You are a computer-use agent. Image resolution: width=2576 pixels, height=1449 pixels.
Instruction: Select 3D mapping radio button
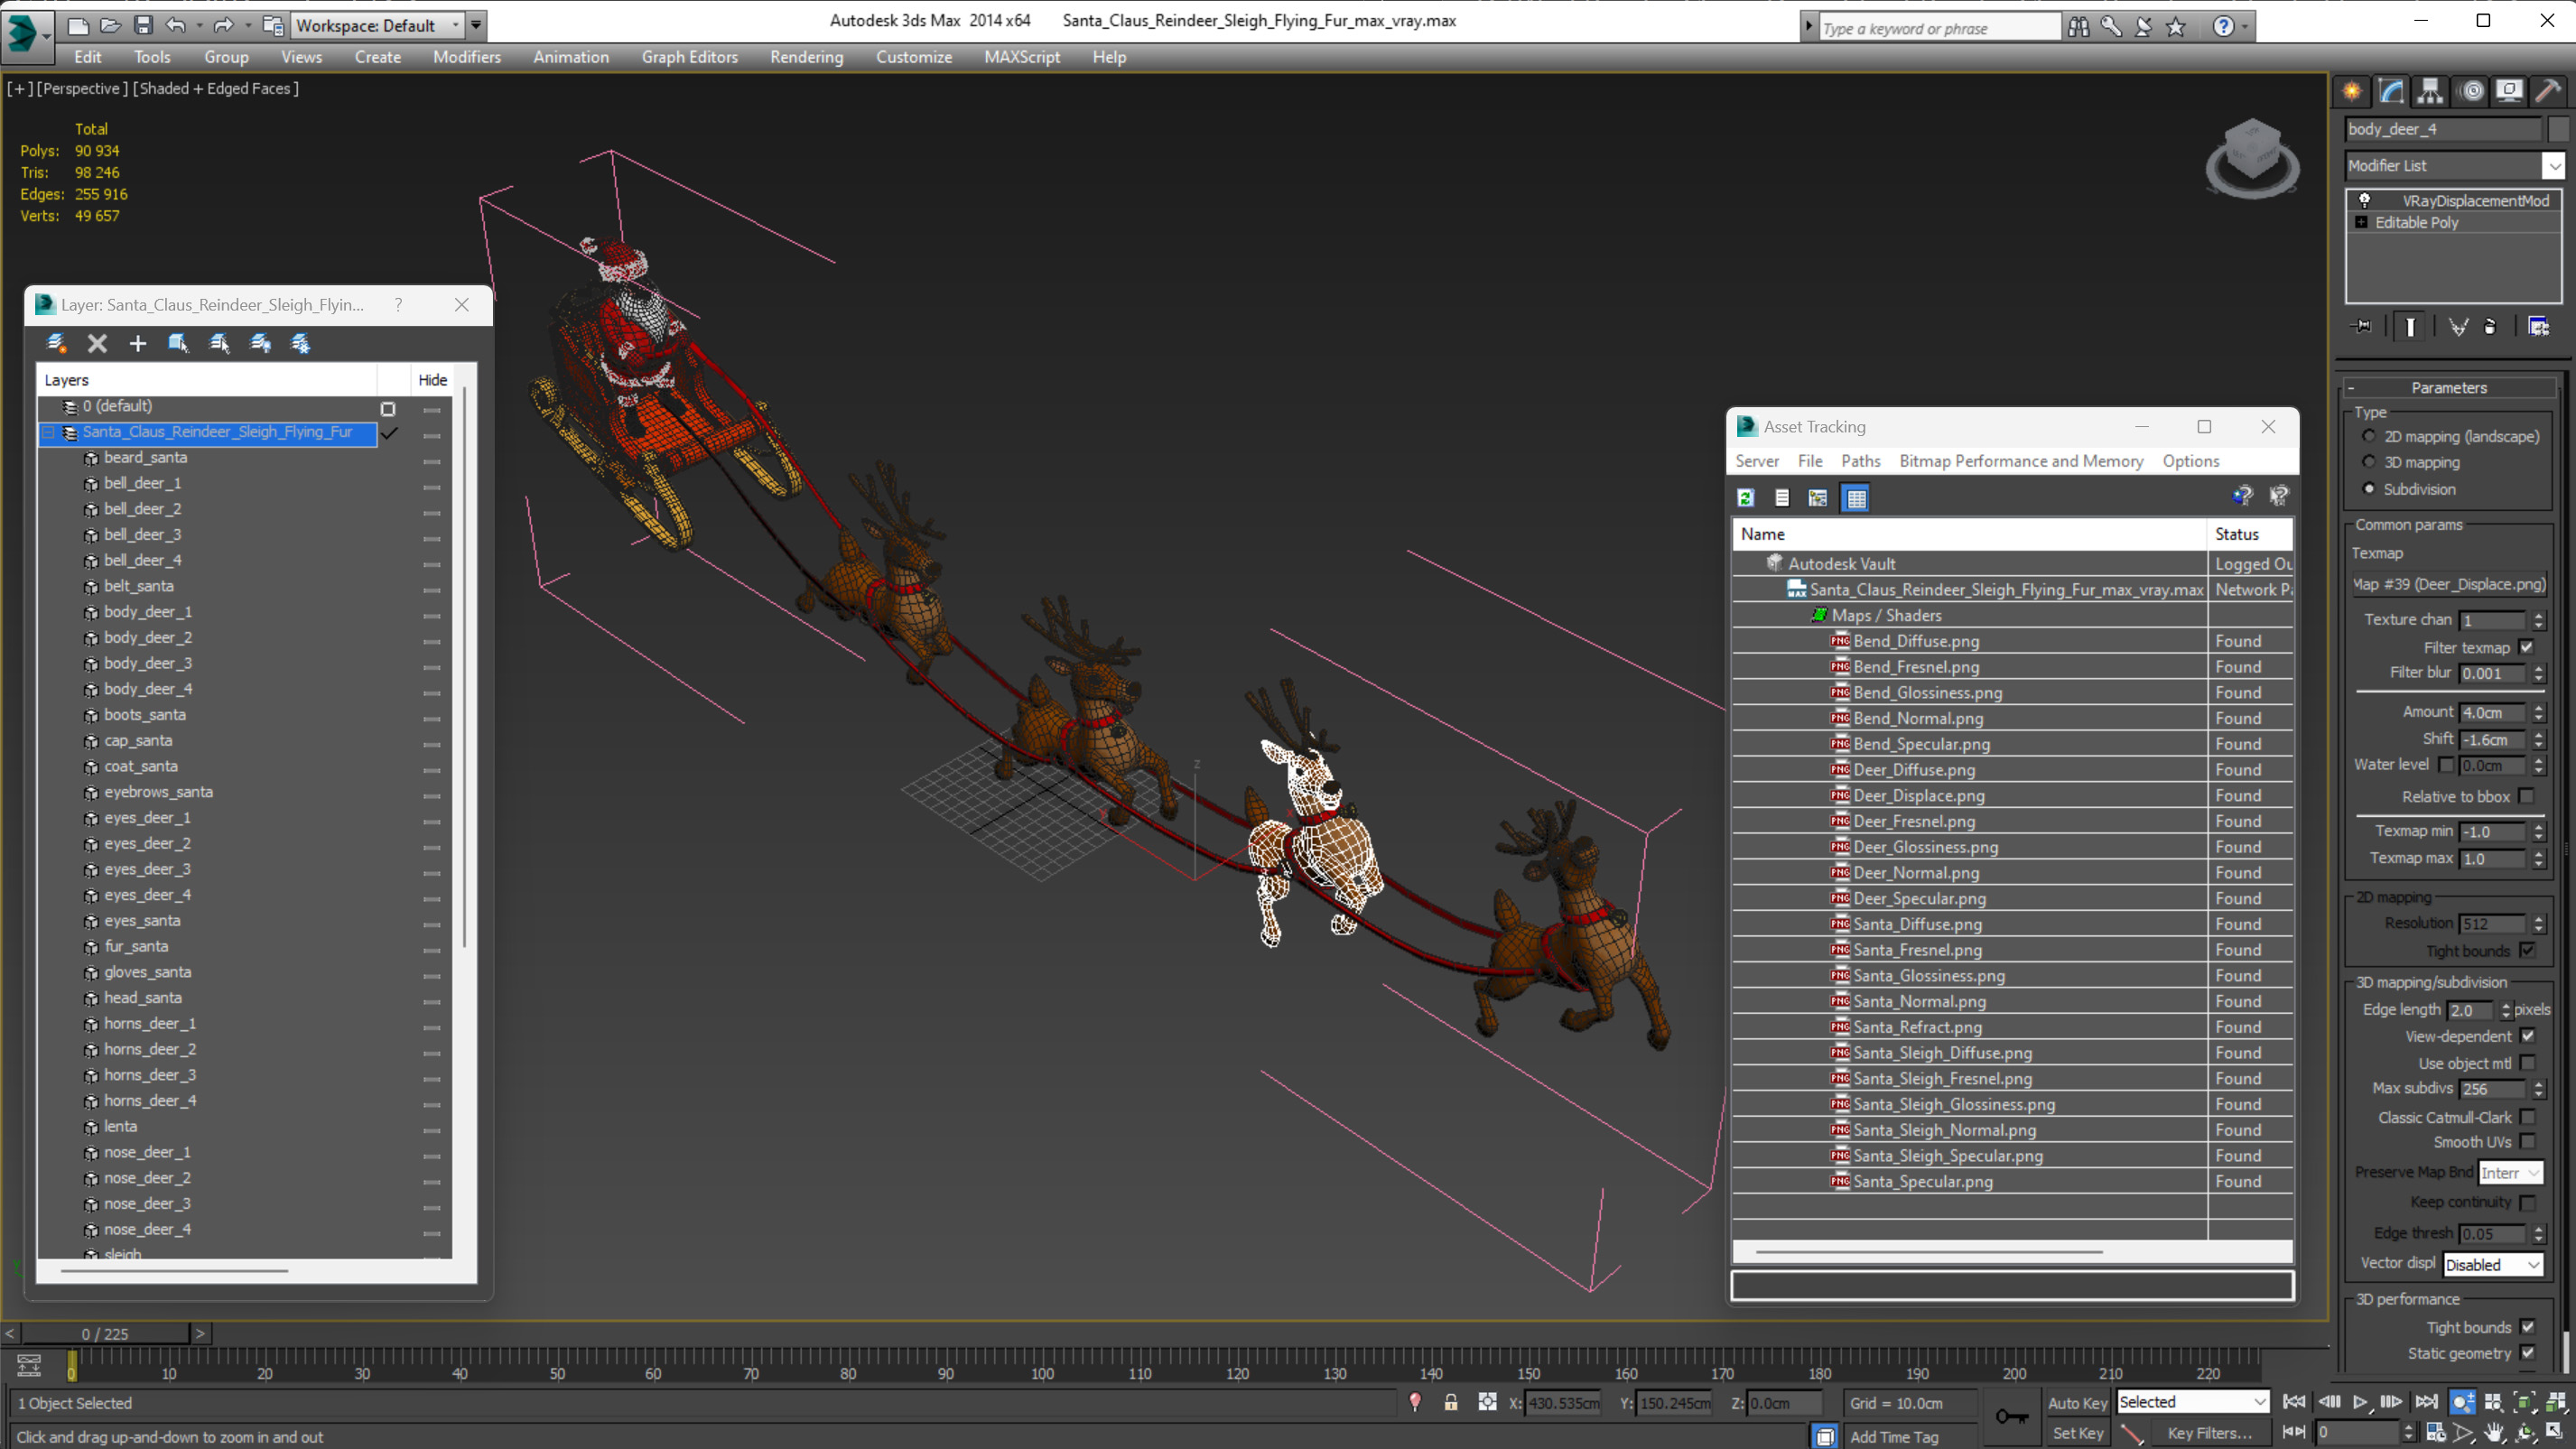2368,462
